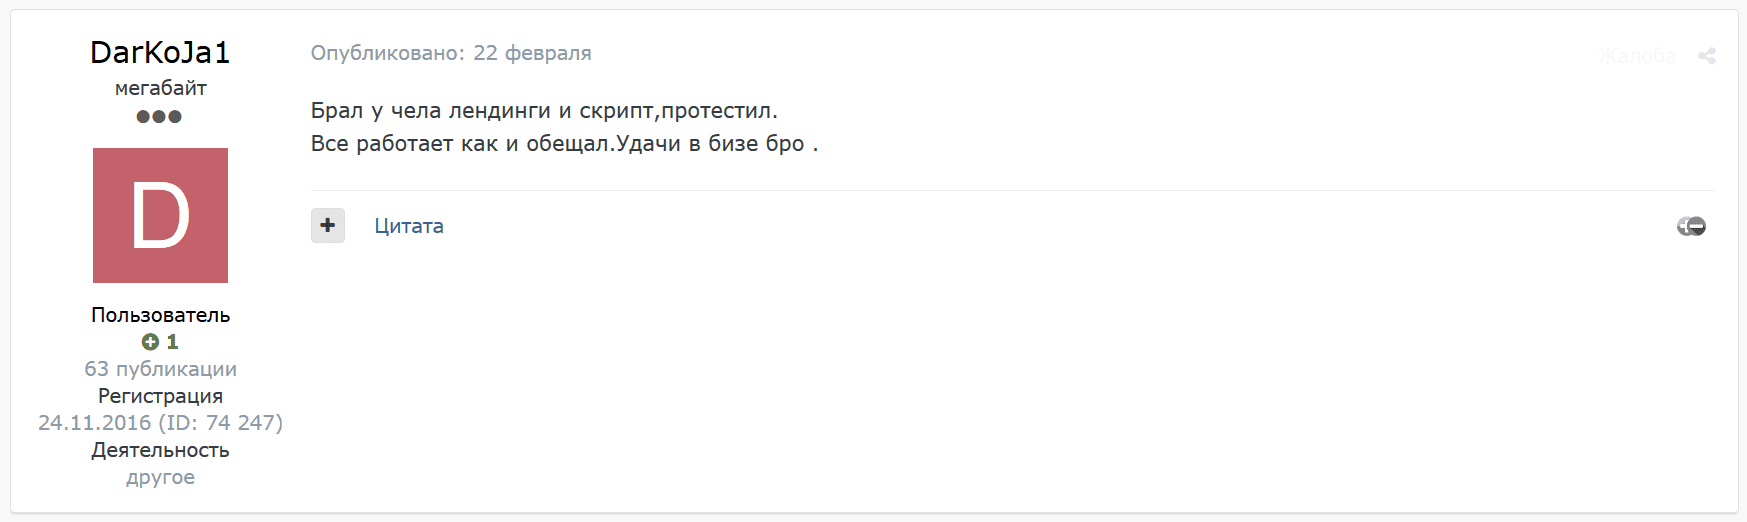The image size is (1747, 522).
Task: Click the другое activity value
Action: [x=160, y=477]
